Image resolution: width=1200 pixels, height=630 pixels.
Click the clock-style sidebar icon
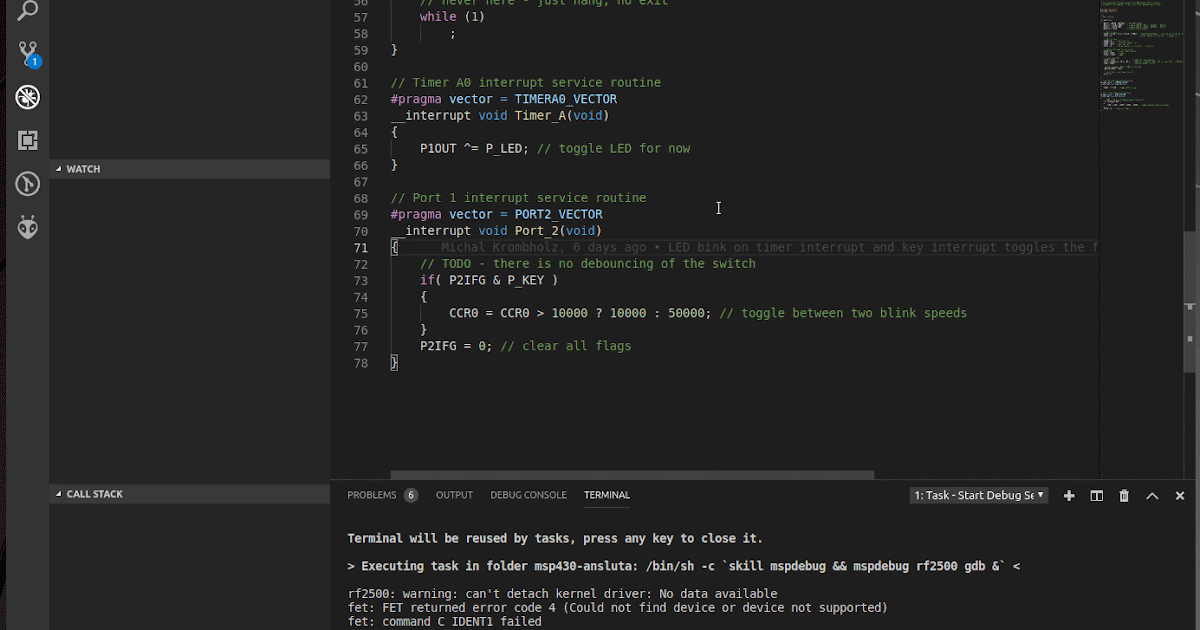click(x=26, y=184)
